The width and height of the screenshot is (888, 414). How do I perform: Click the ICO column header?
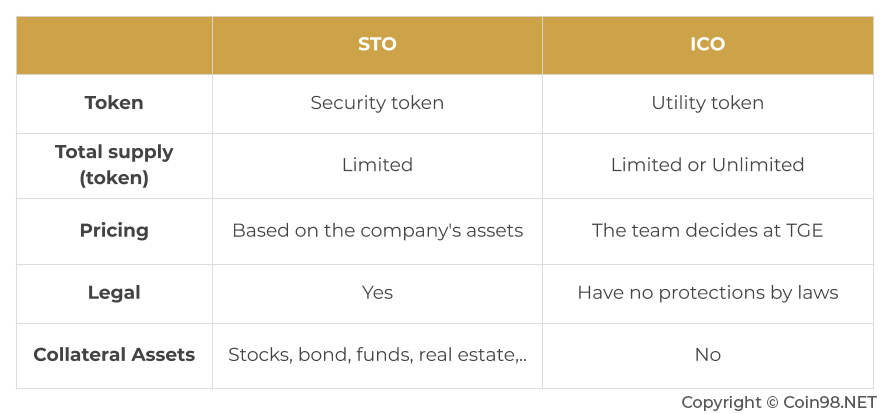707,44
